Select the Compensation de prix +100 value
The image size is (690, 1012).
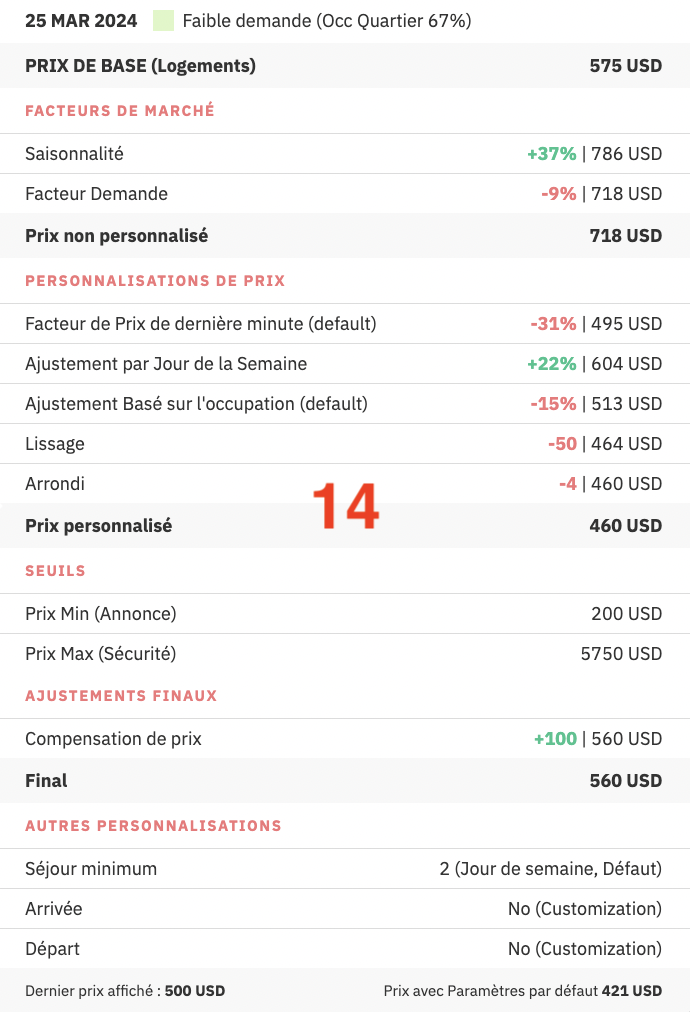555,739
